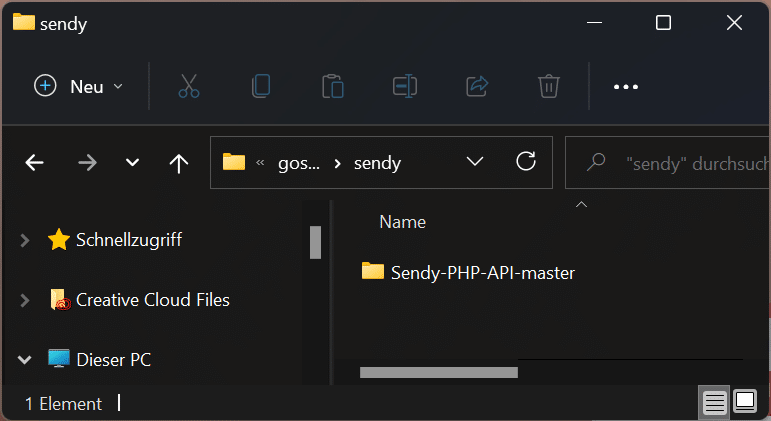Image resolution: width=771 pixels, height=421 pixels.
Task: Click the Share icon in toolbar
Action: [477, 87]
